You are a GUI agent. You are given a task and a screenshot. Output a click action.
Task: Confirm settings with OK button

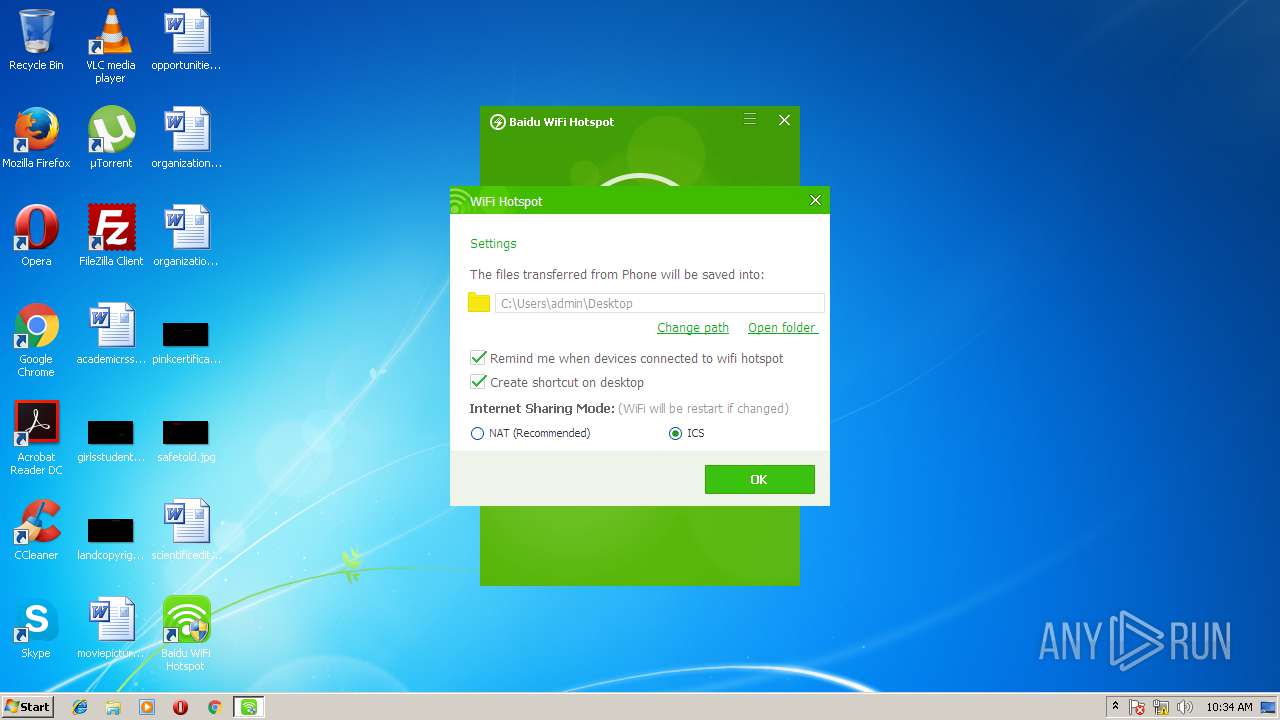click(759, 479)
